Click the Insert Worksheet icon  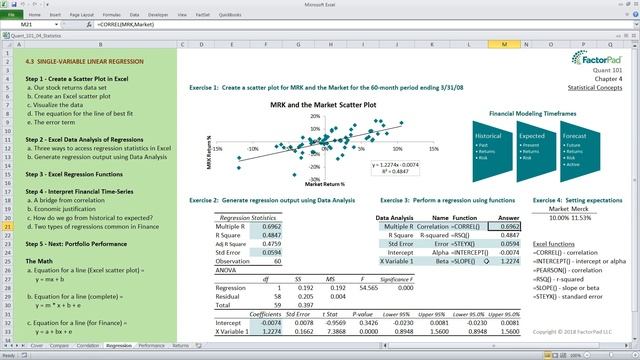pyautogui.click(x=198, y=345)
